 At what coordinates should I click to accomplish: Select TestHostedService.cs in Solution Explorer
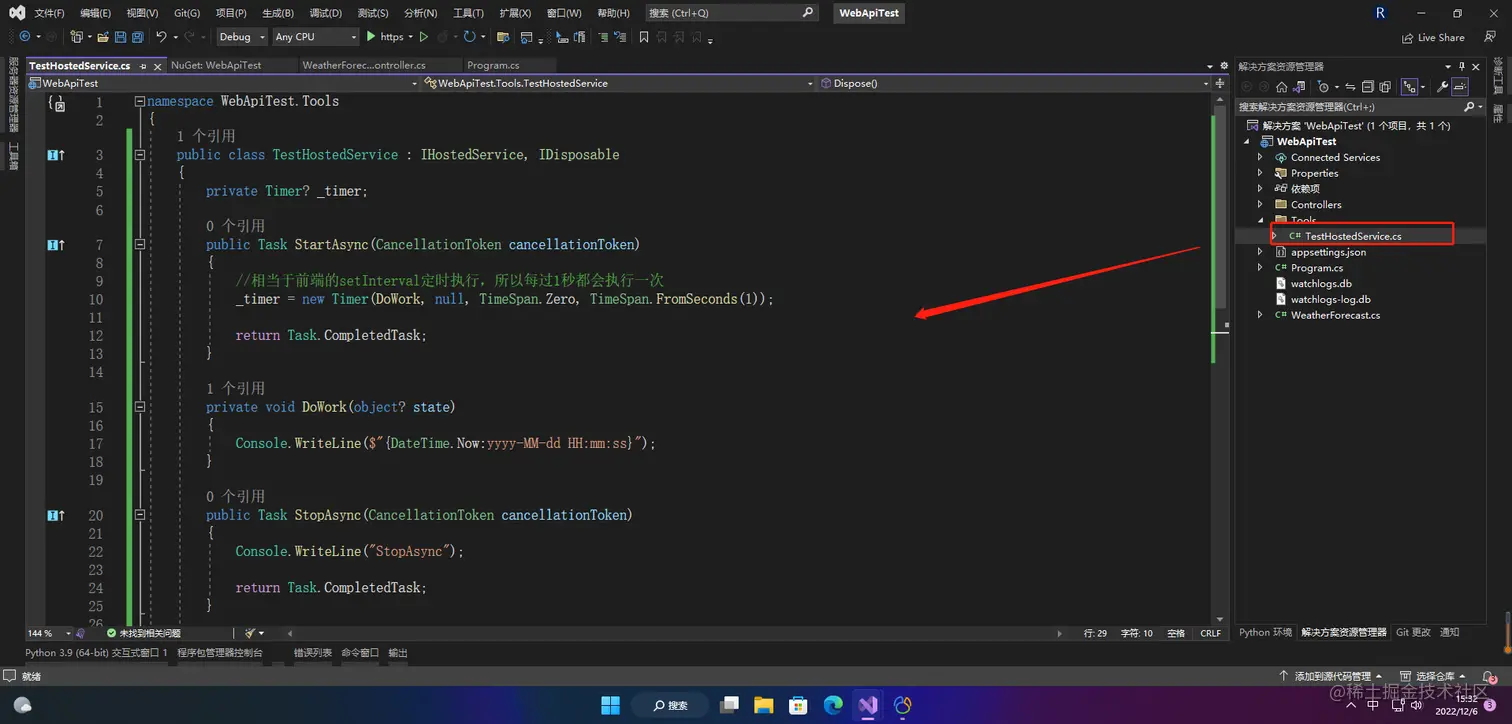[x=1352, y=236]
